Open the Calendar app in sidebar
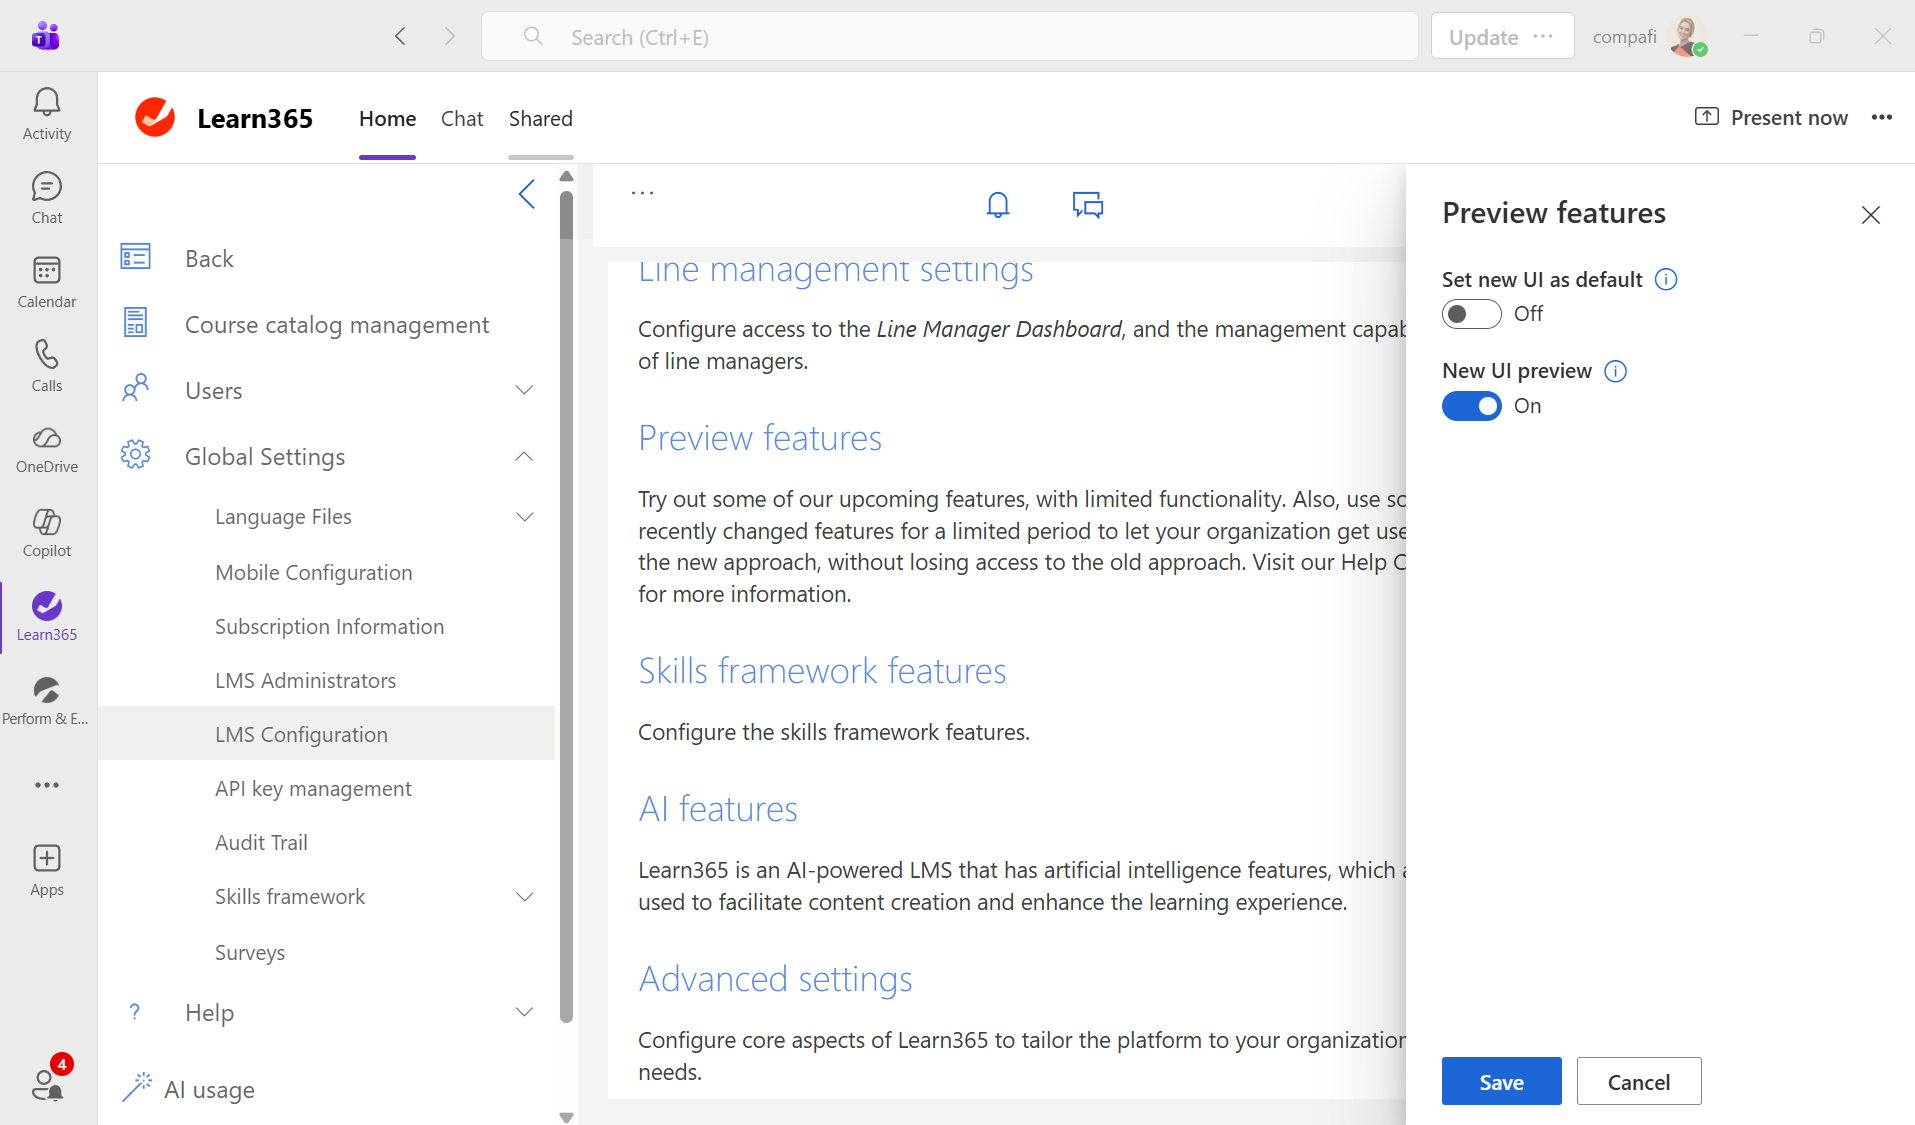This screenshot has height=1125, width=1915. (x=47, y=281)
